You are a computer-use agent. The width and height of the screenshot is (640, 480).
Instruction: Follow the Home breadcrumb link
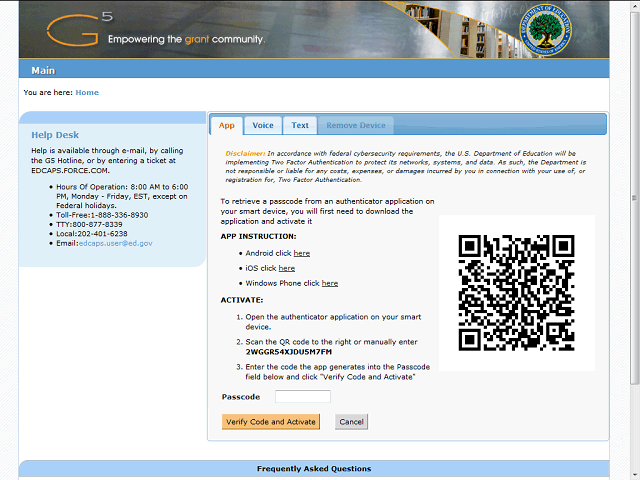pyautogui.click(x=87, y=93)
